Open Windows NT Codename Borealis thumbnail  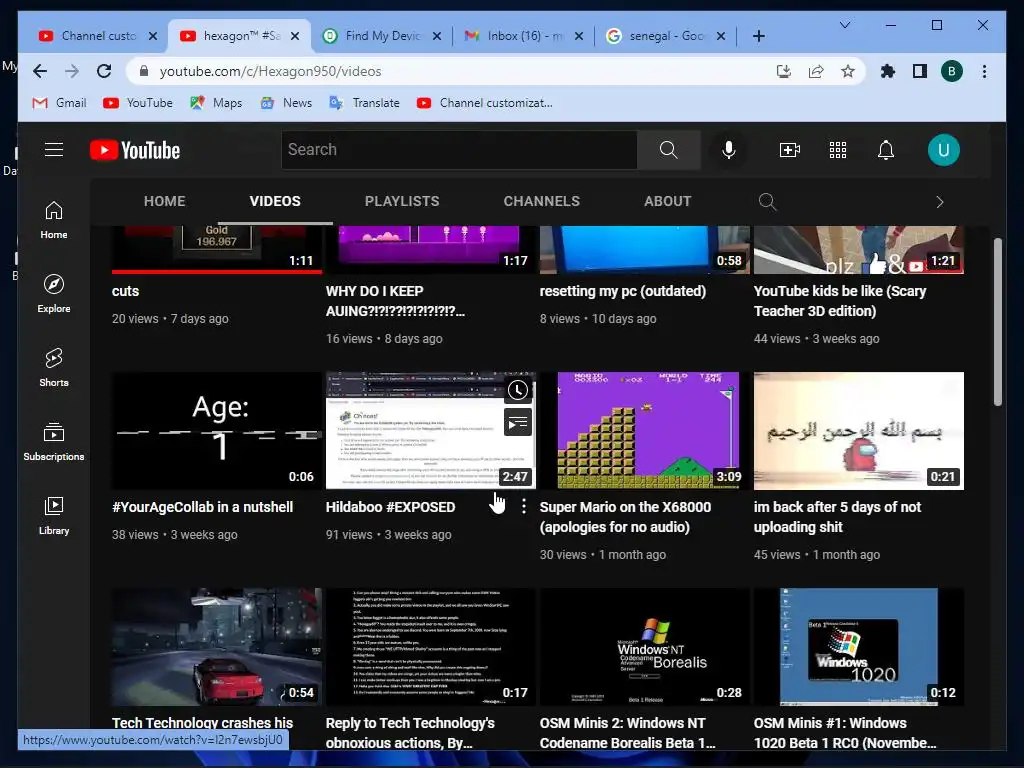click(x=645, y=647)
